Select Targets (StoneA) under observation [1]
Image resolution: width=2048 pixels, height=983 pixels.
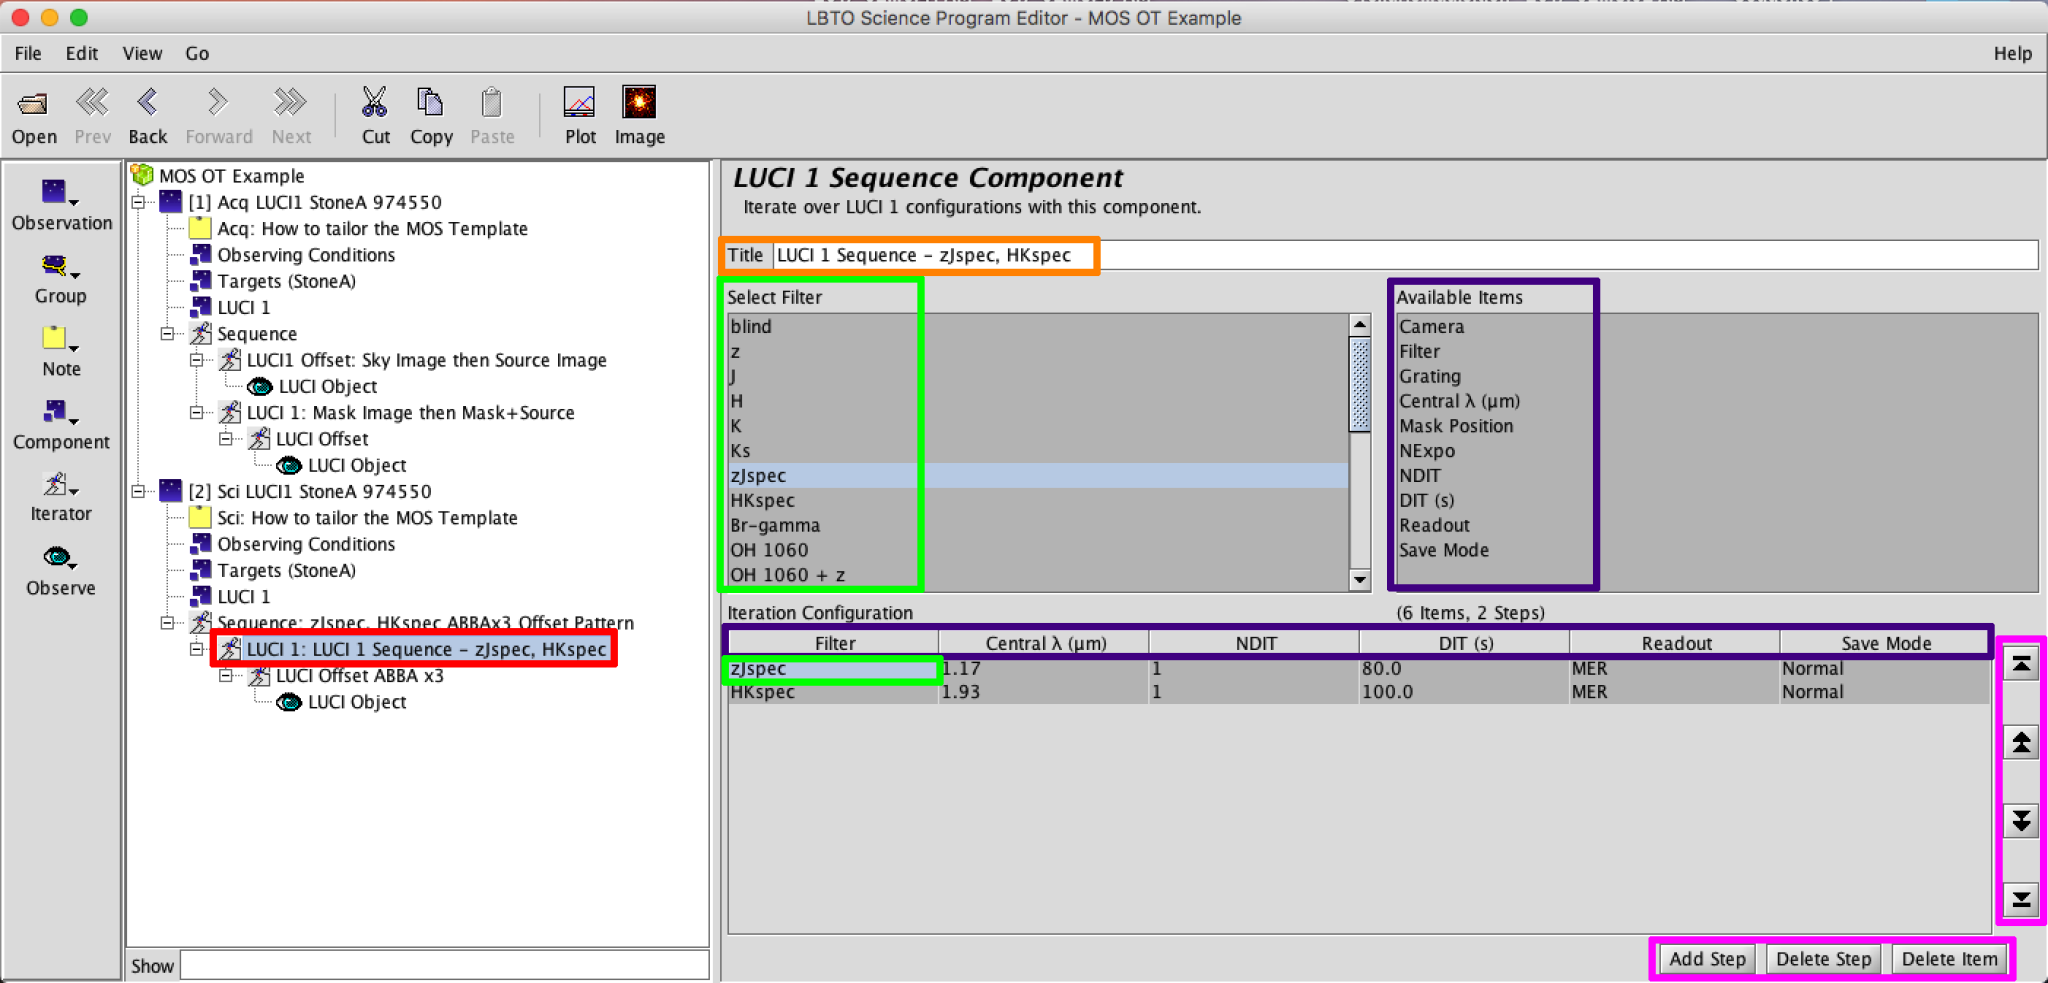pyautogui.click(x=274, y=281)
